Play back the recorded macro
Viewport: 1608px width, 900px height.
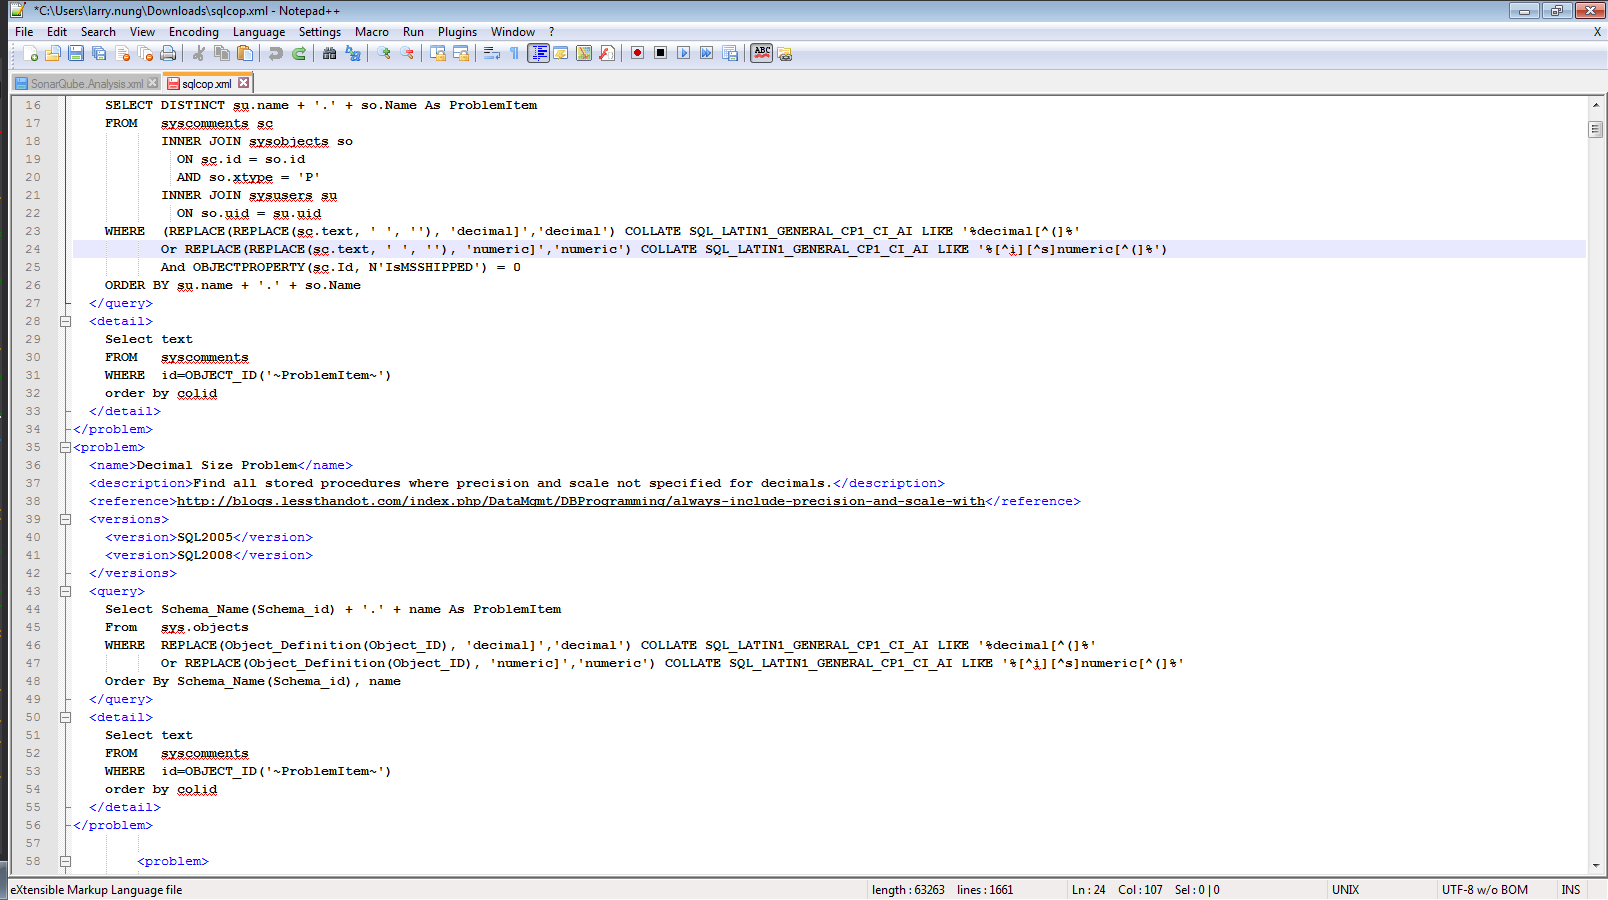[x=684, y=53]
